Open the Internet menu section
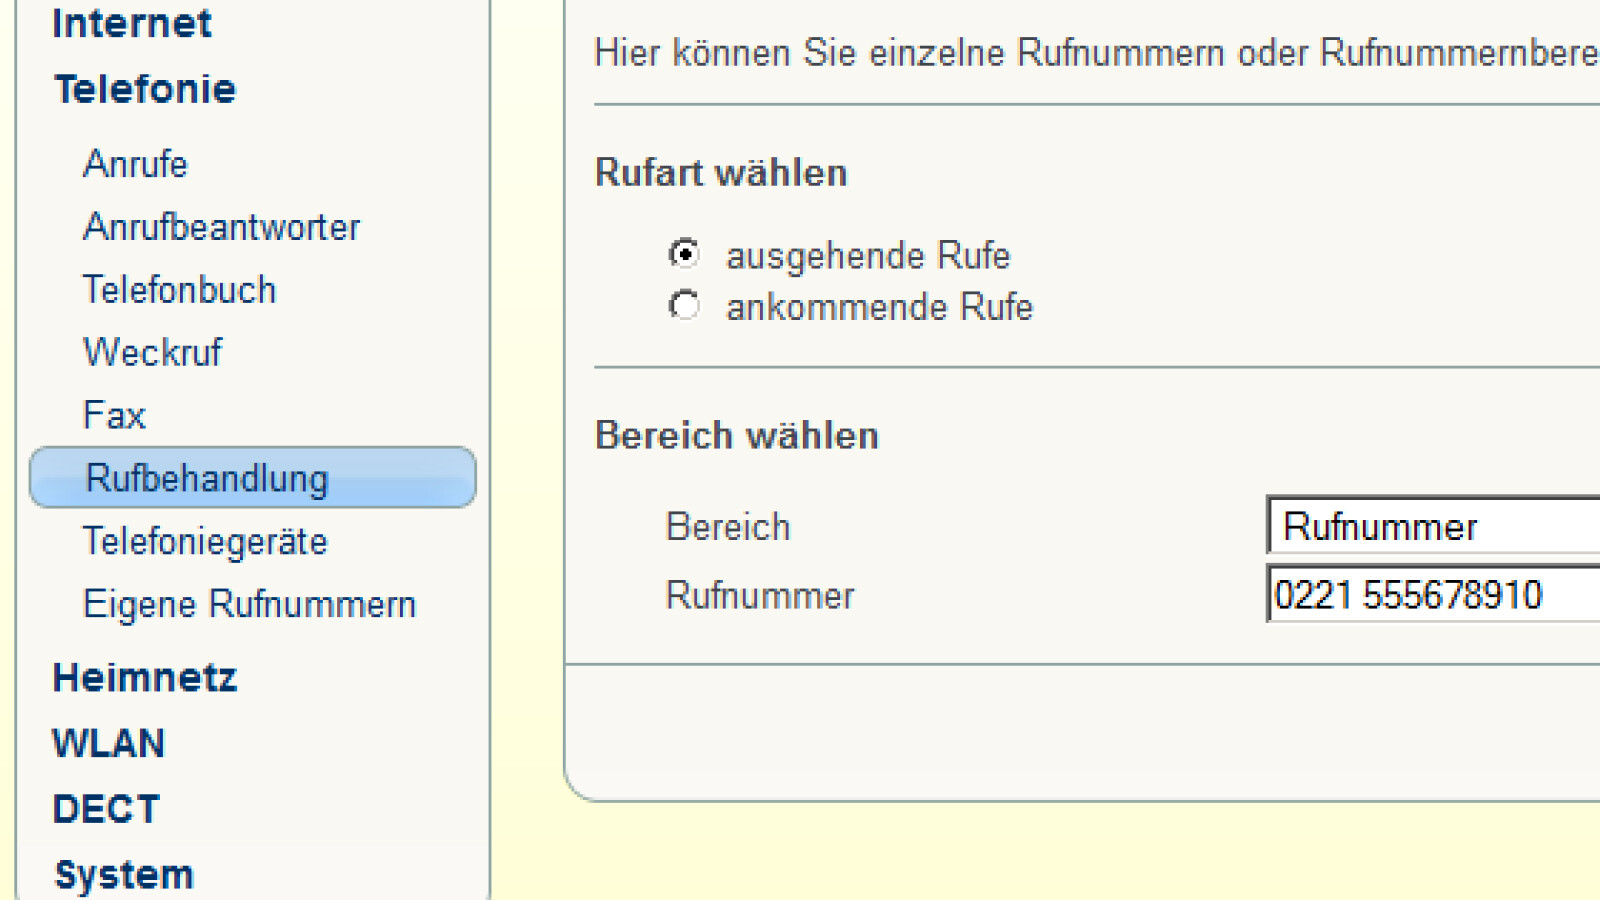This screenshot has height=900, width=1600. tap(131, 23)
